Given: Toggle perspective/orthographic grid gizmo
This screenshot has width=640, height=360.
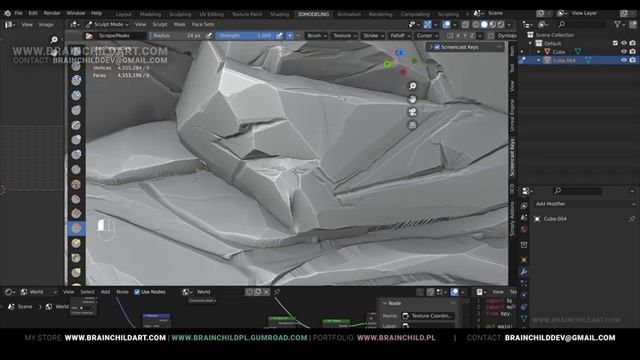Looking at the screenshot, I should [x=413, y=125].
